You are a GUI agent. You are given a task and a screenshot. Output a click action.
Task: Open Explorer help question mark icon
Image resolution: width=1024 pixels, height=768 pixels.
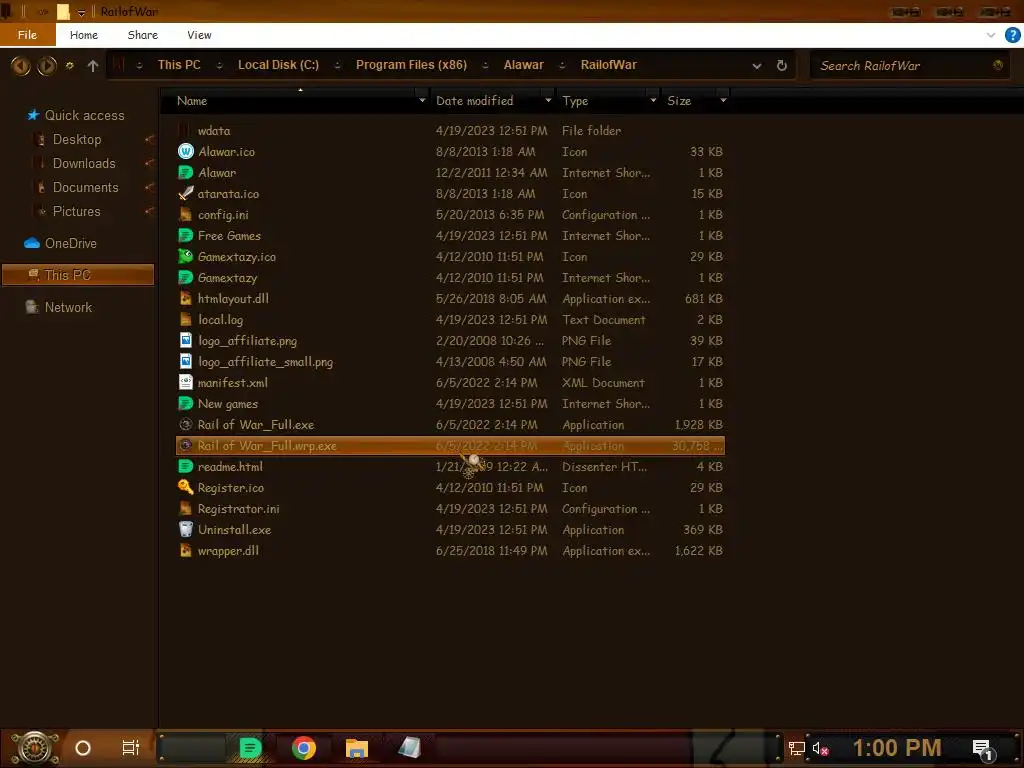point(1012,35)
